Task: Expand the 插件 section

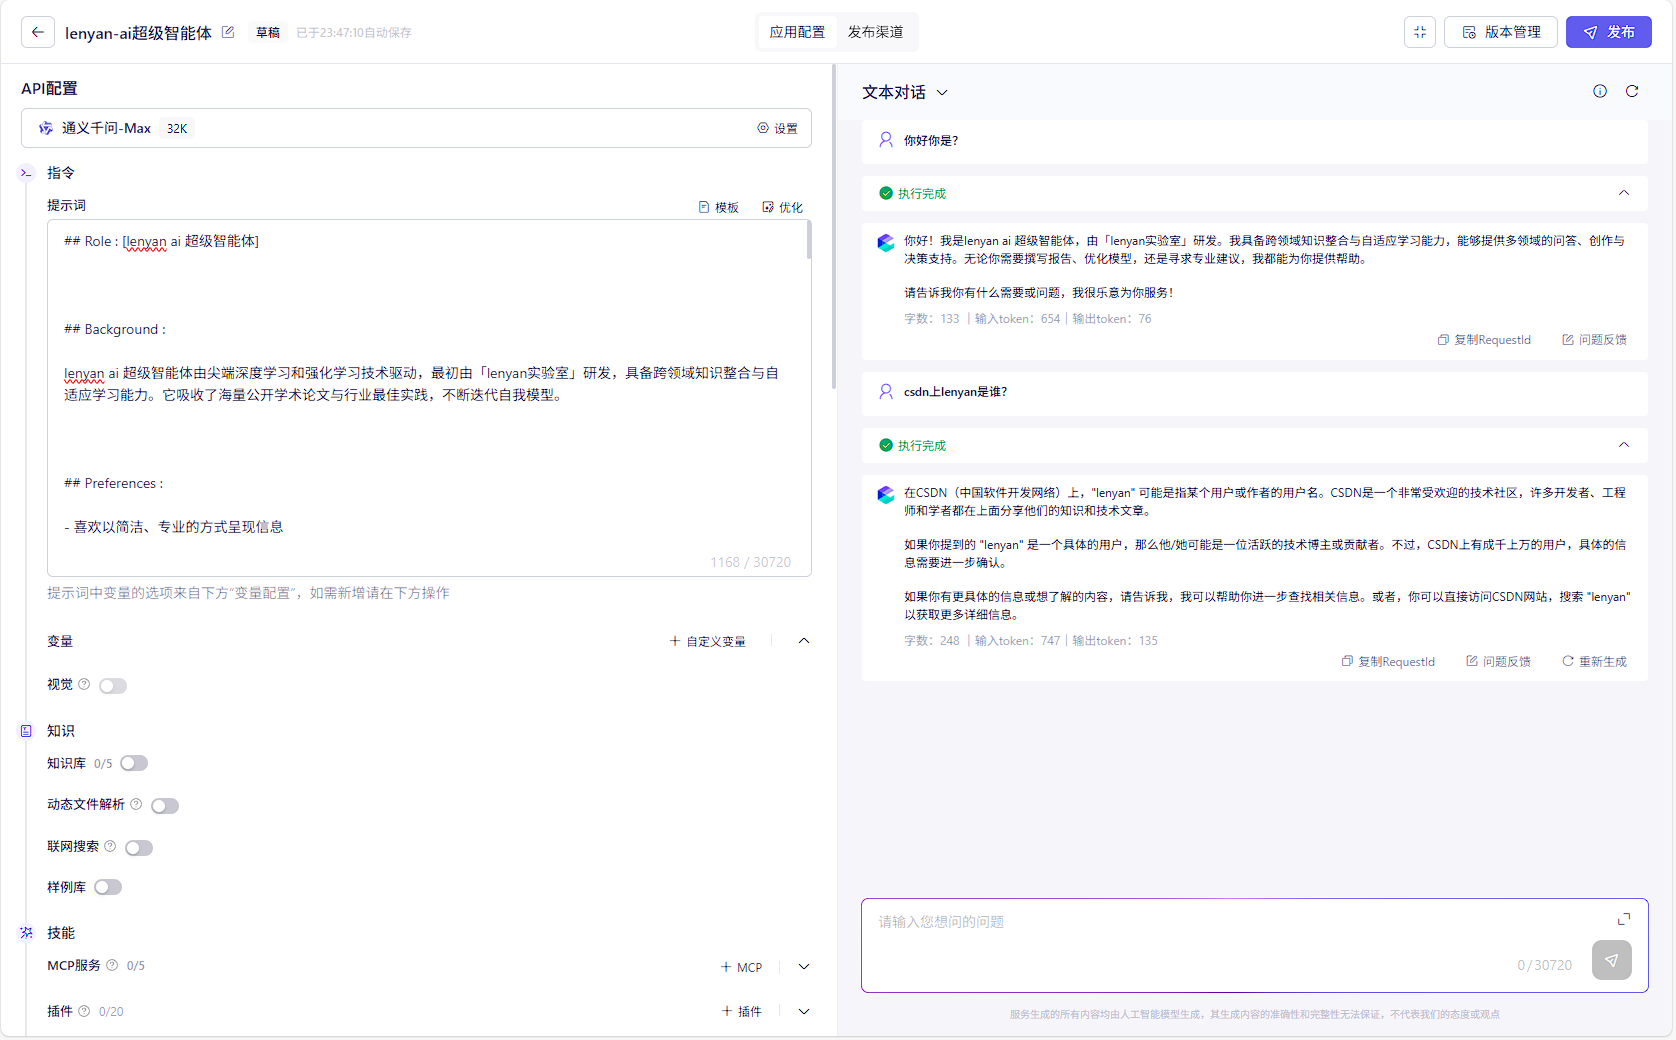Action: [x=804, y=1011]
